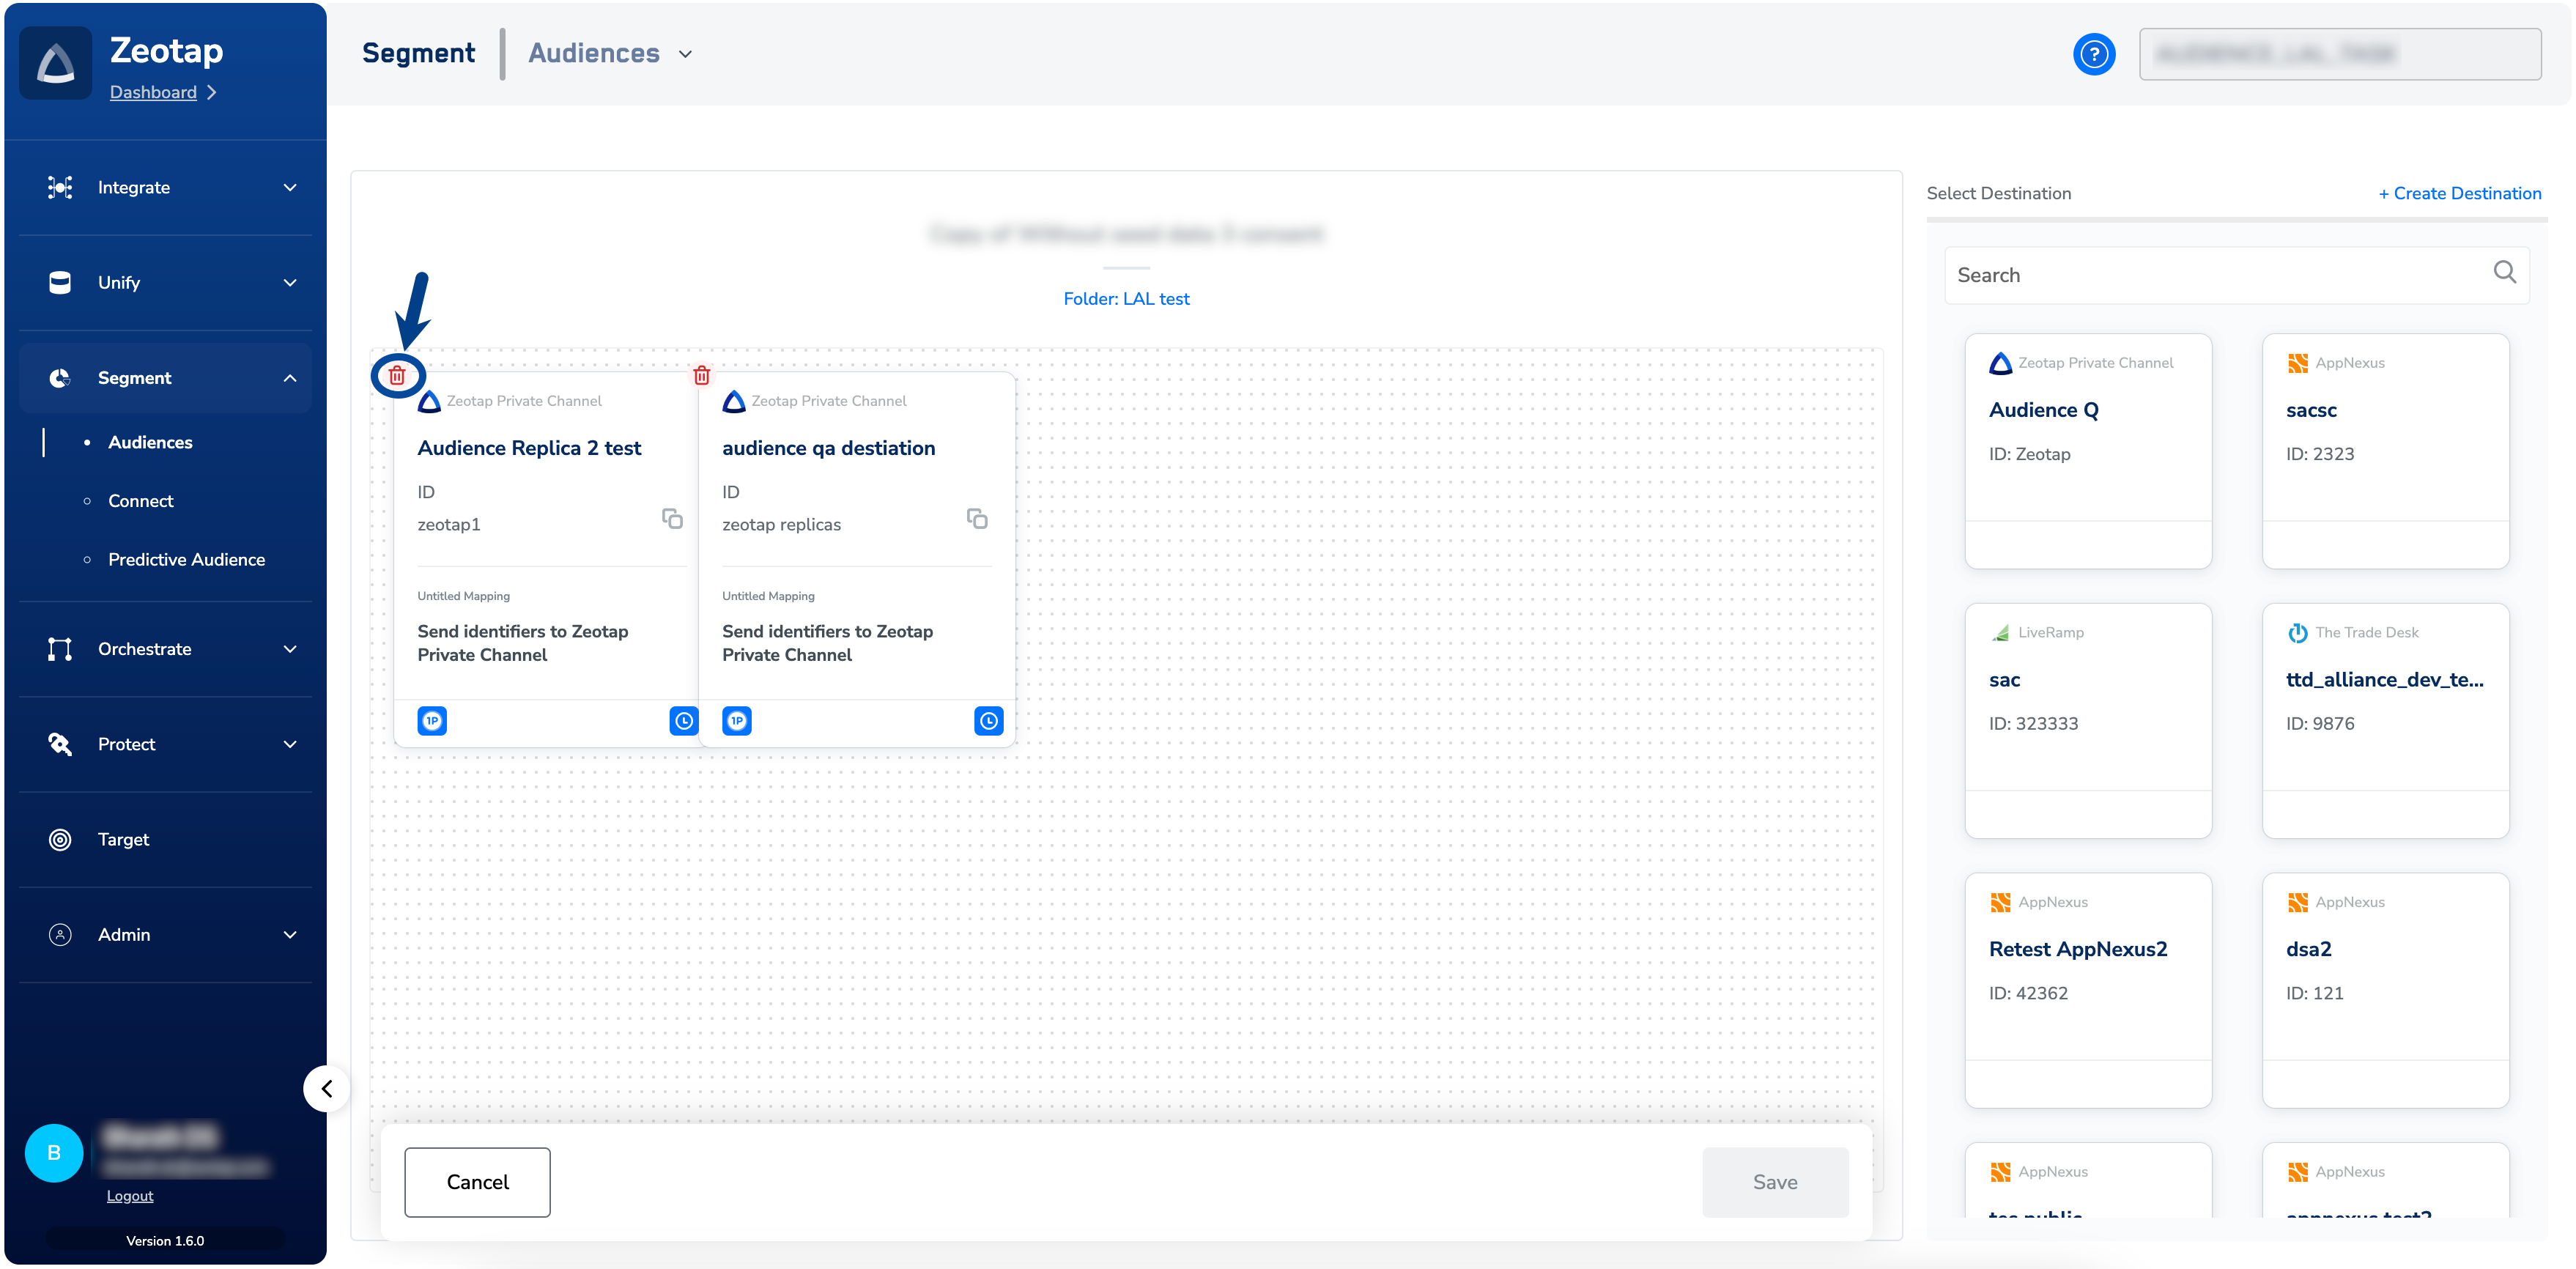Go to Connect under Segment
Image resolution: width=2576 pixels, height=1269 pixels.
pyautogui.click(x=140, y=501)
